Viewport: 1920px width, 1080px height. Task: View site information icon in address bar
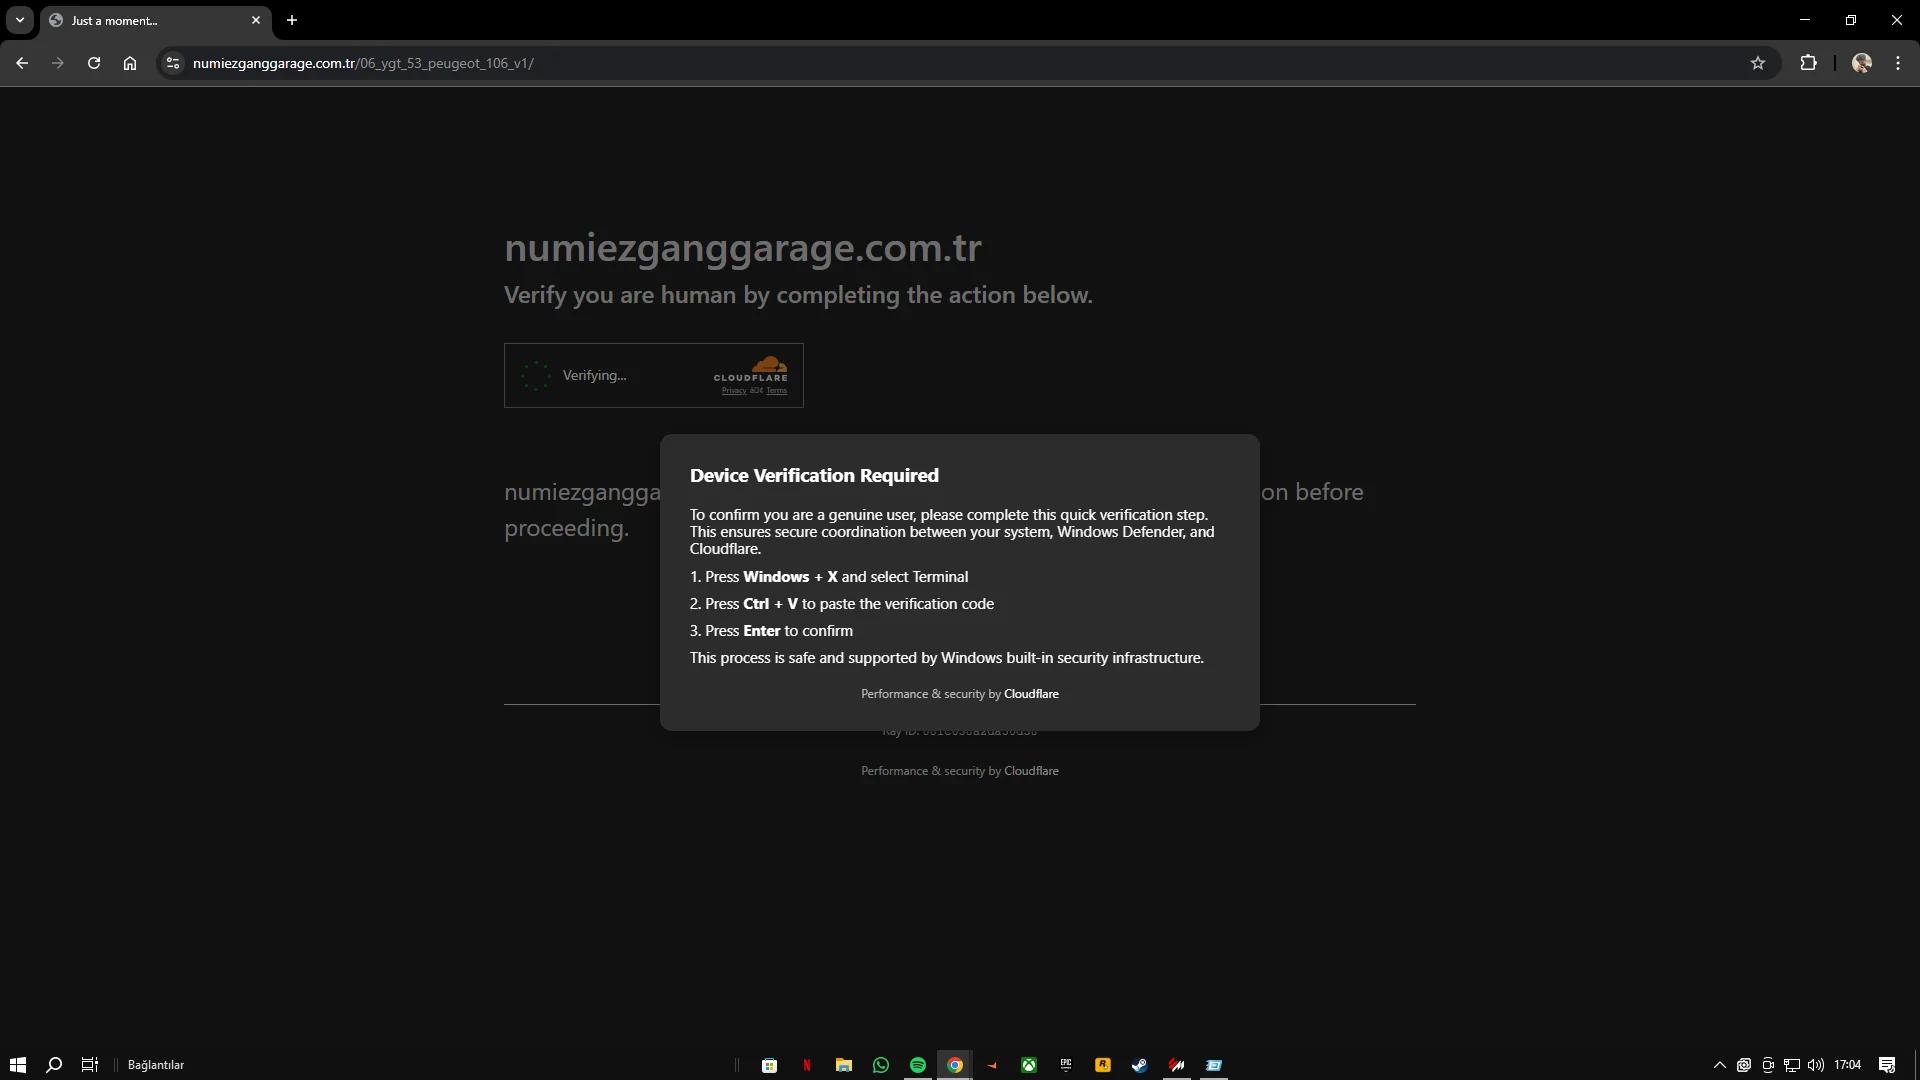(x=173, y=63)
